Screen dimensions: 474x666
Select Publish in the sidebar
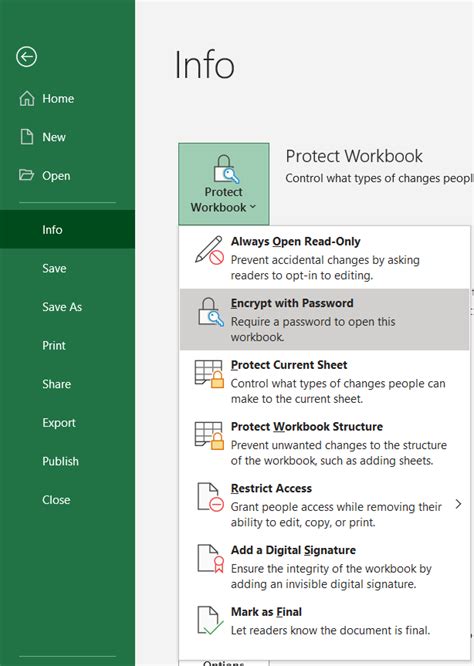coord(67,461)
